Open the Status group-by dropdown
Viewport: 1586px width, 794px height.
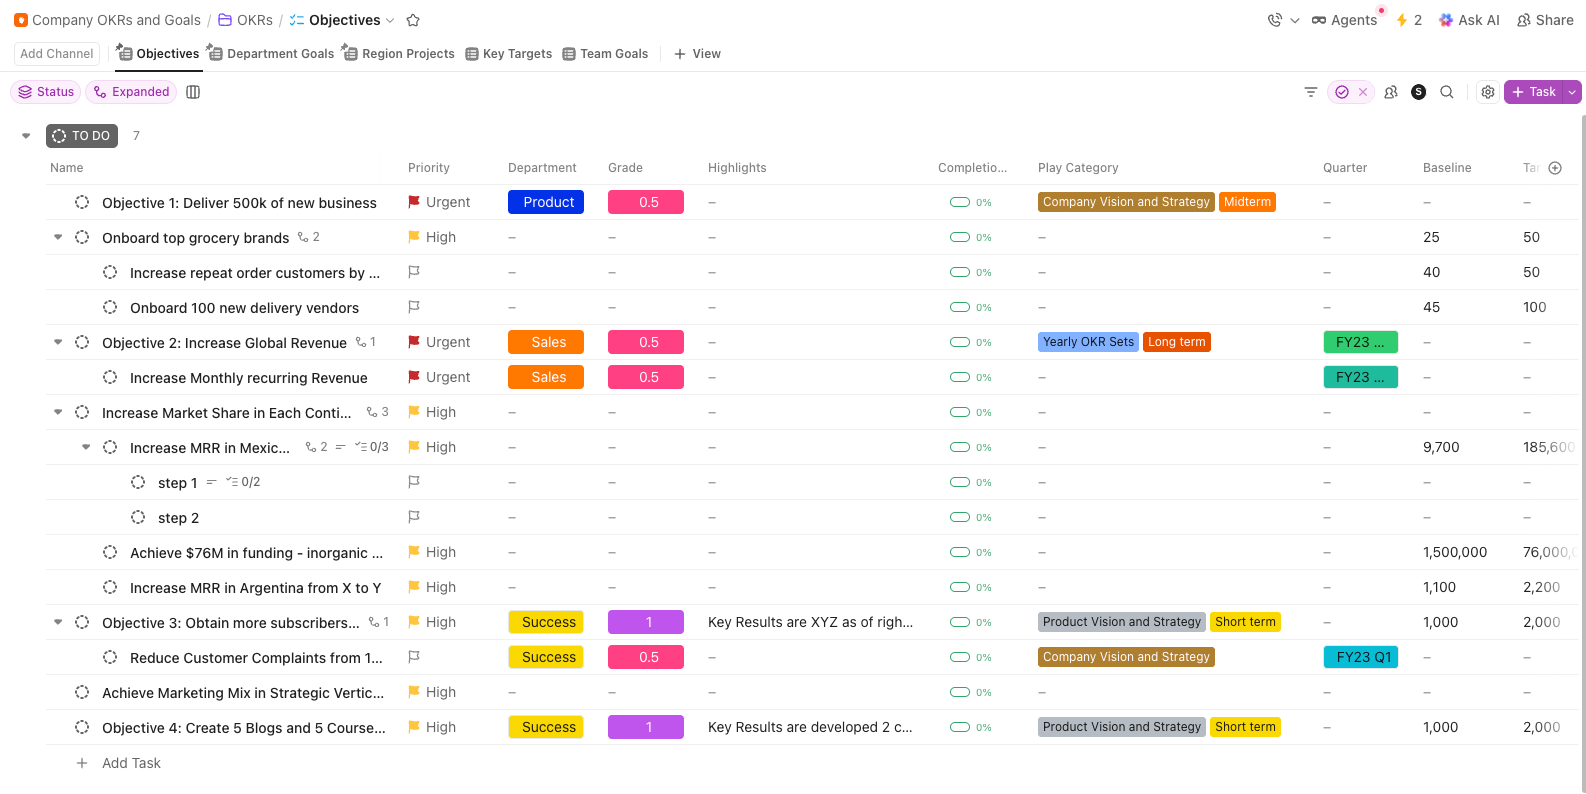click(x=46, y=92)
